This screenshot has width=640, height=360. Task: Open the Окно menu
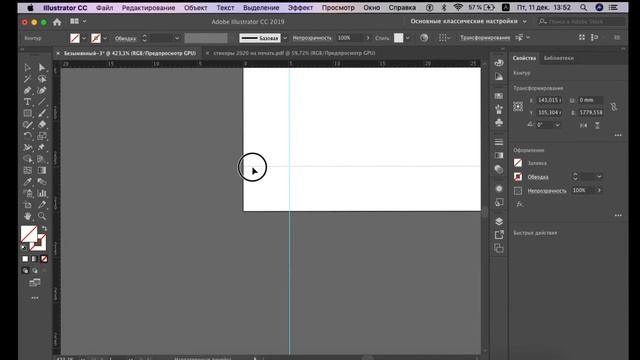[371, 8]
